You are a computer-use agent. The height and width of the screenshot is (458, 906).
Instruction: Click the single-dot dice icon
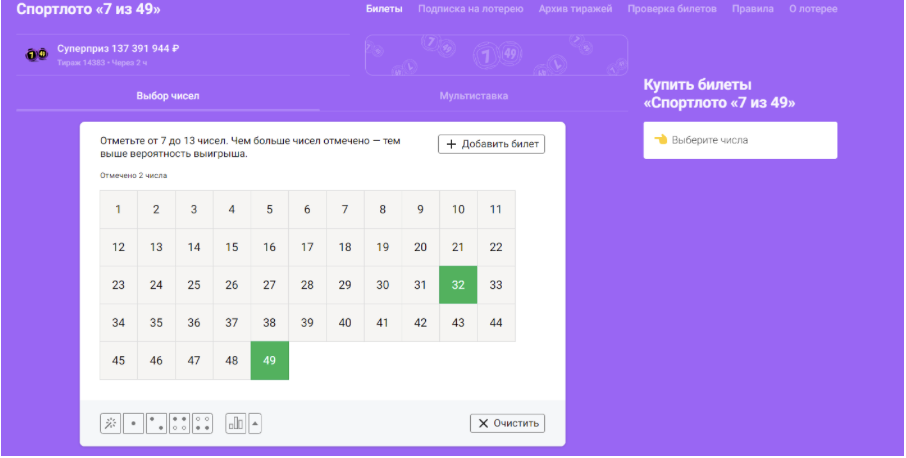coord(133,424)
